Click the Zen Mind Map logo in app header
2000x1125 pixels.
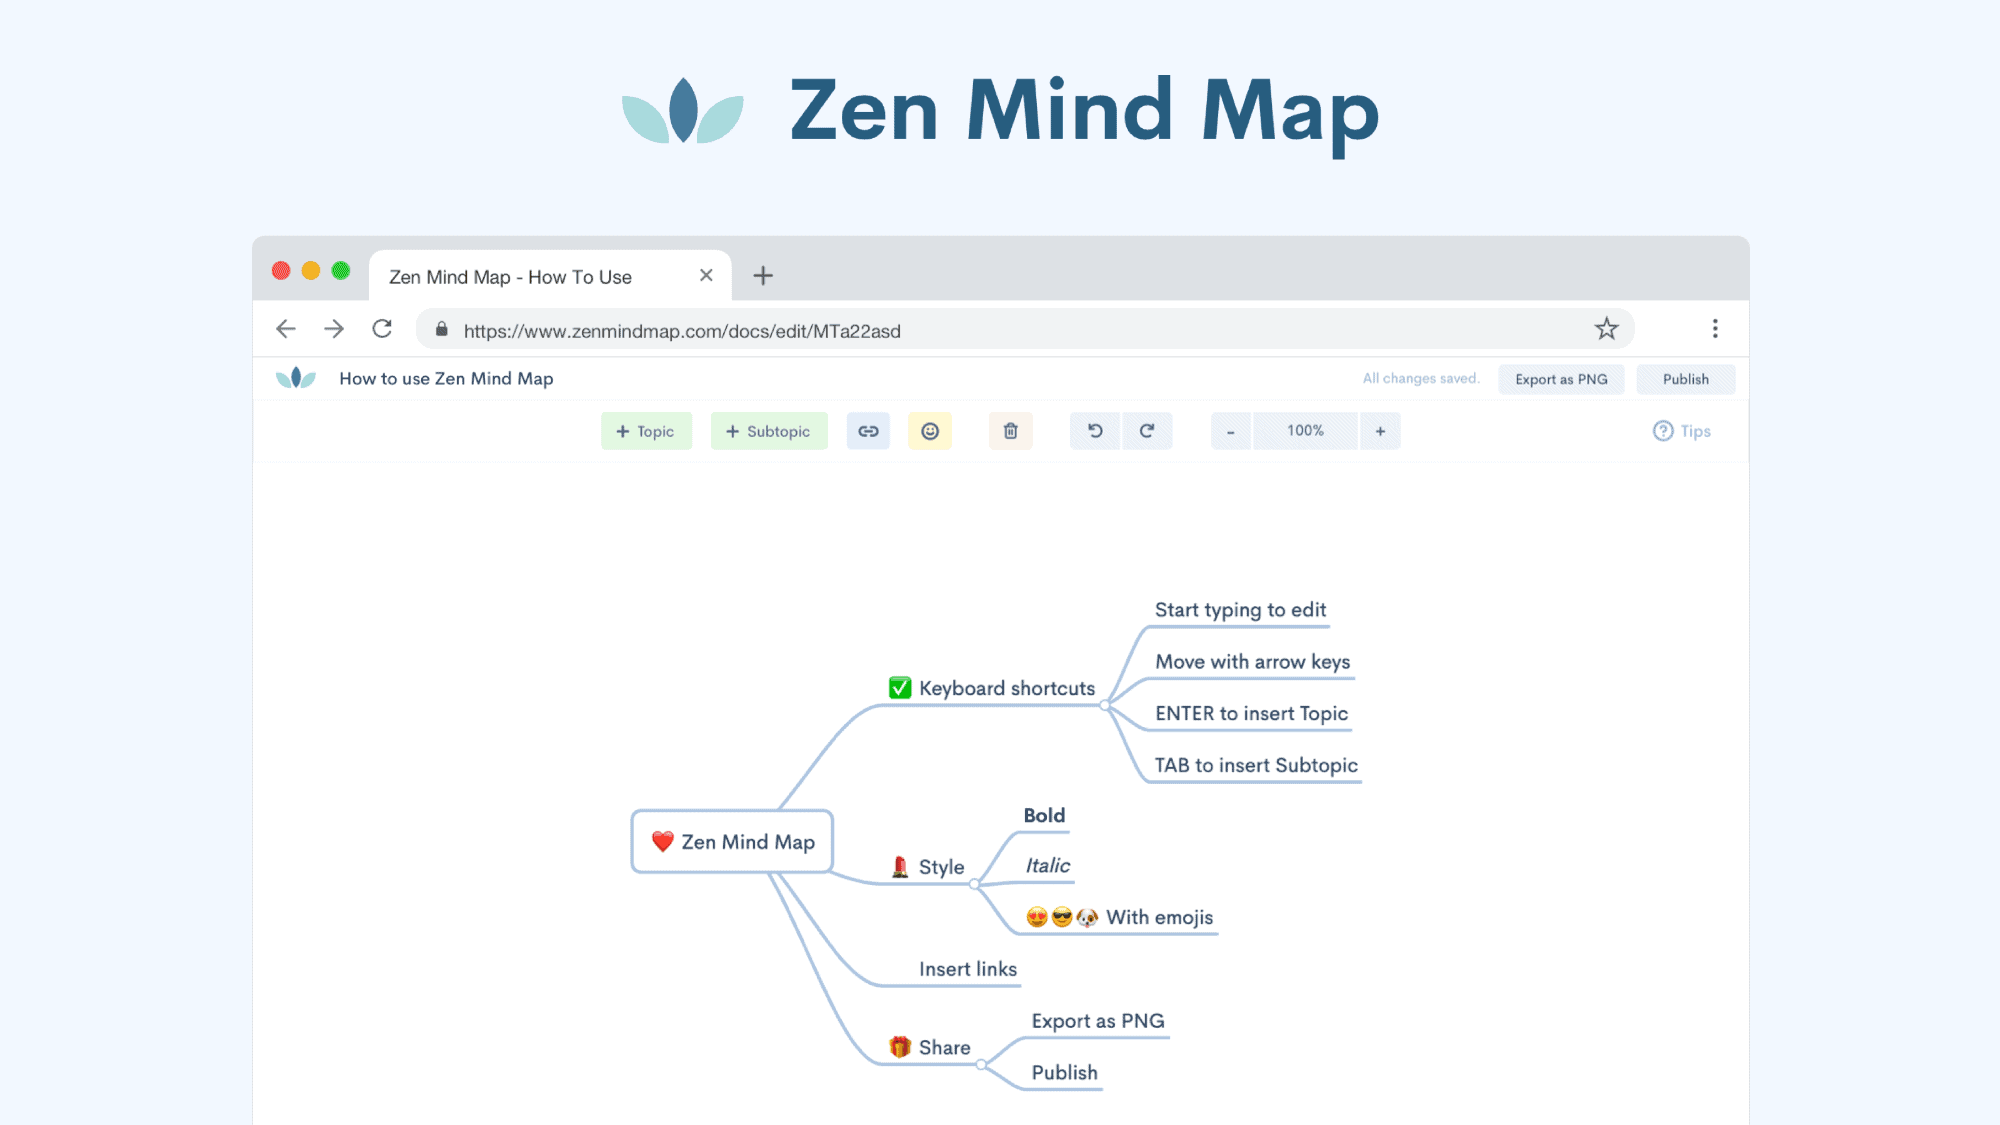click(x=296, y=378)
